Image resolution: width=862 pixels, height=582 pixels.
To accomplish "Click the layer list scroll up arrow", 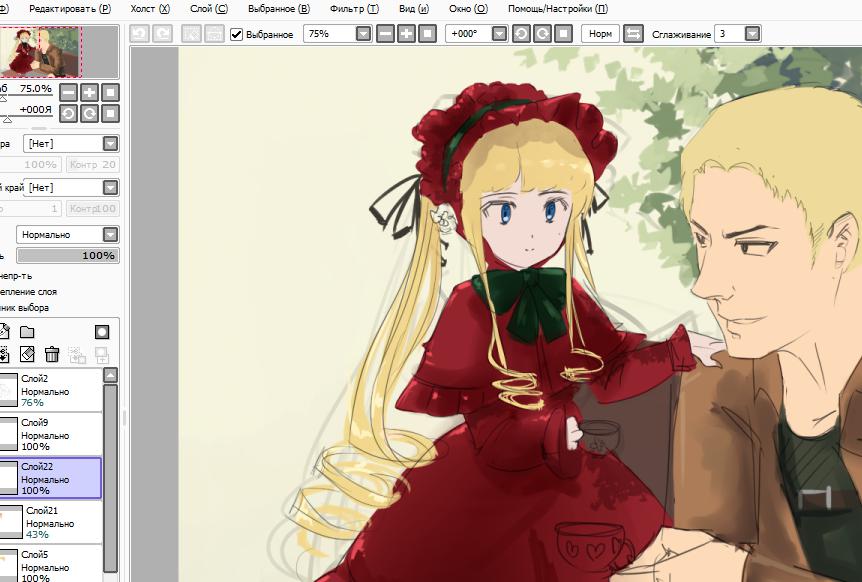I will click(x=110, y=376).
